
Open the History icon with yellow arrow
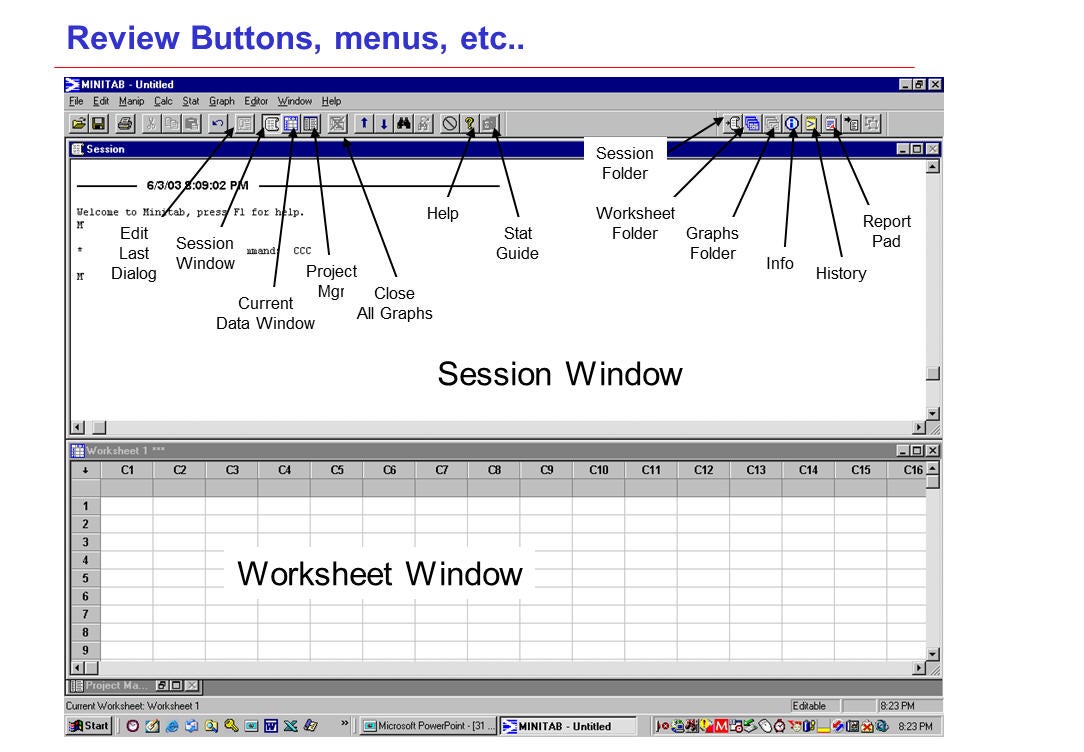point(811,124)
